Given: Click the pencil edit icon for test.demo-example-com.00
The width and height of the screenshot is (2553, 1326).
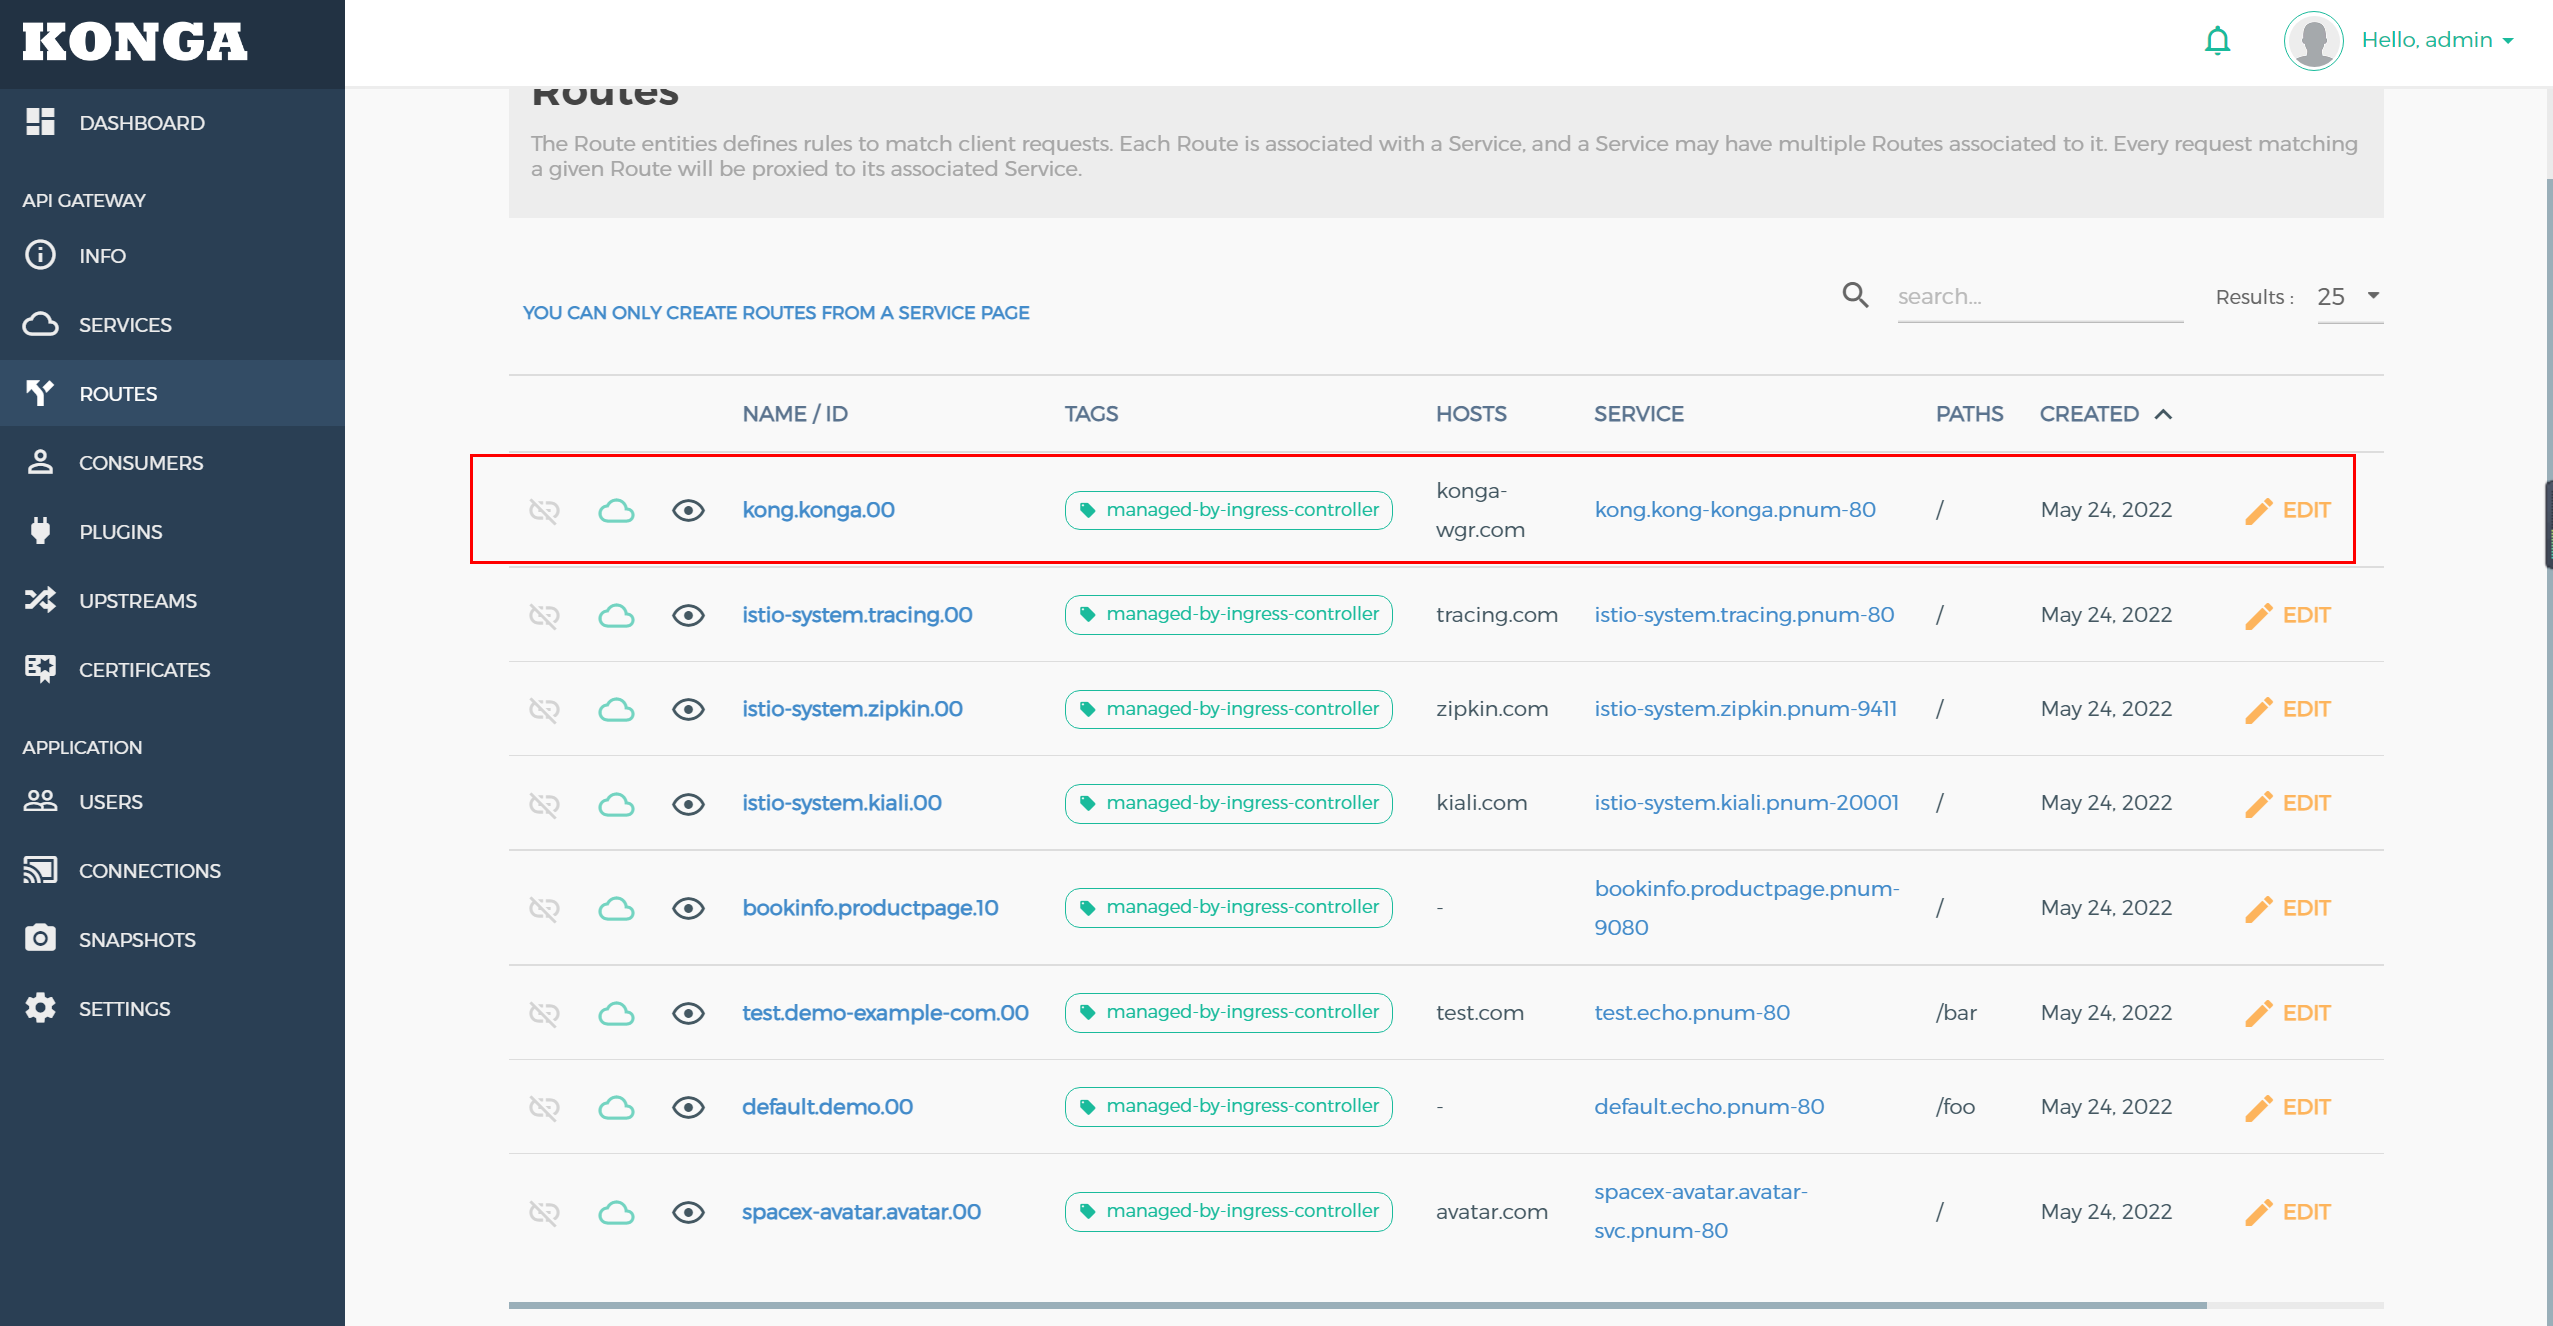Looking at the screenshot, I should (x=2258, y=1013).
